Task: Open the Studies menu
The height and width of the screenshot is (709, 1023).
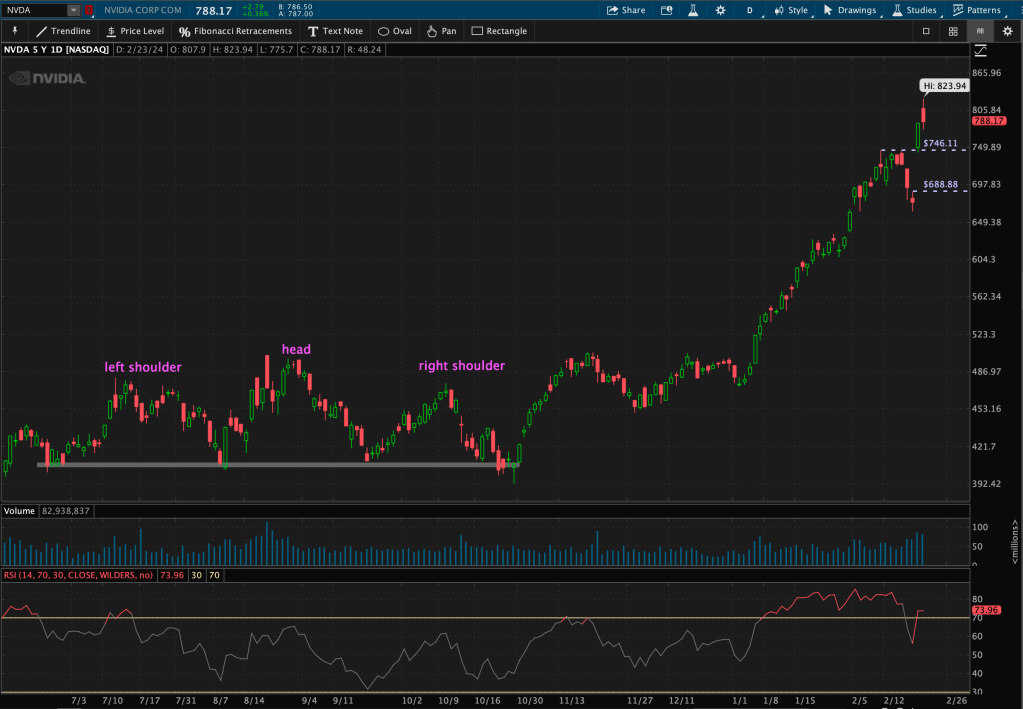Action: pos(913,10)
